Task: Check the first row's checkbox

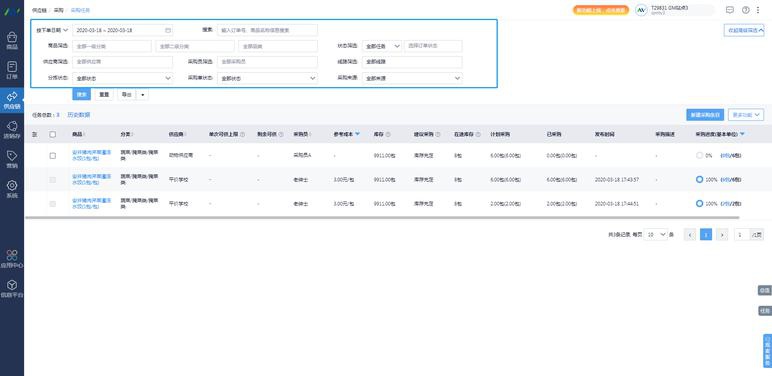Action: 53,156
